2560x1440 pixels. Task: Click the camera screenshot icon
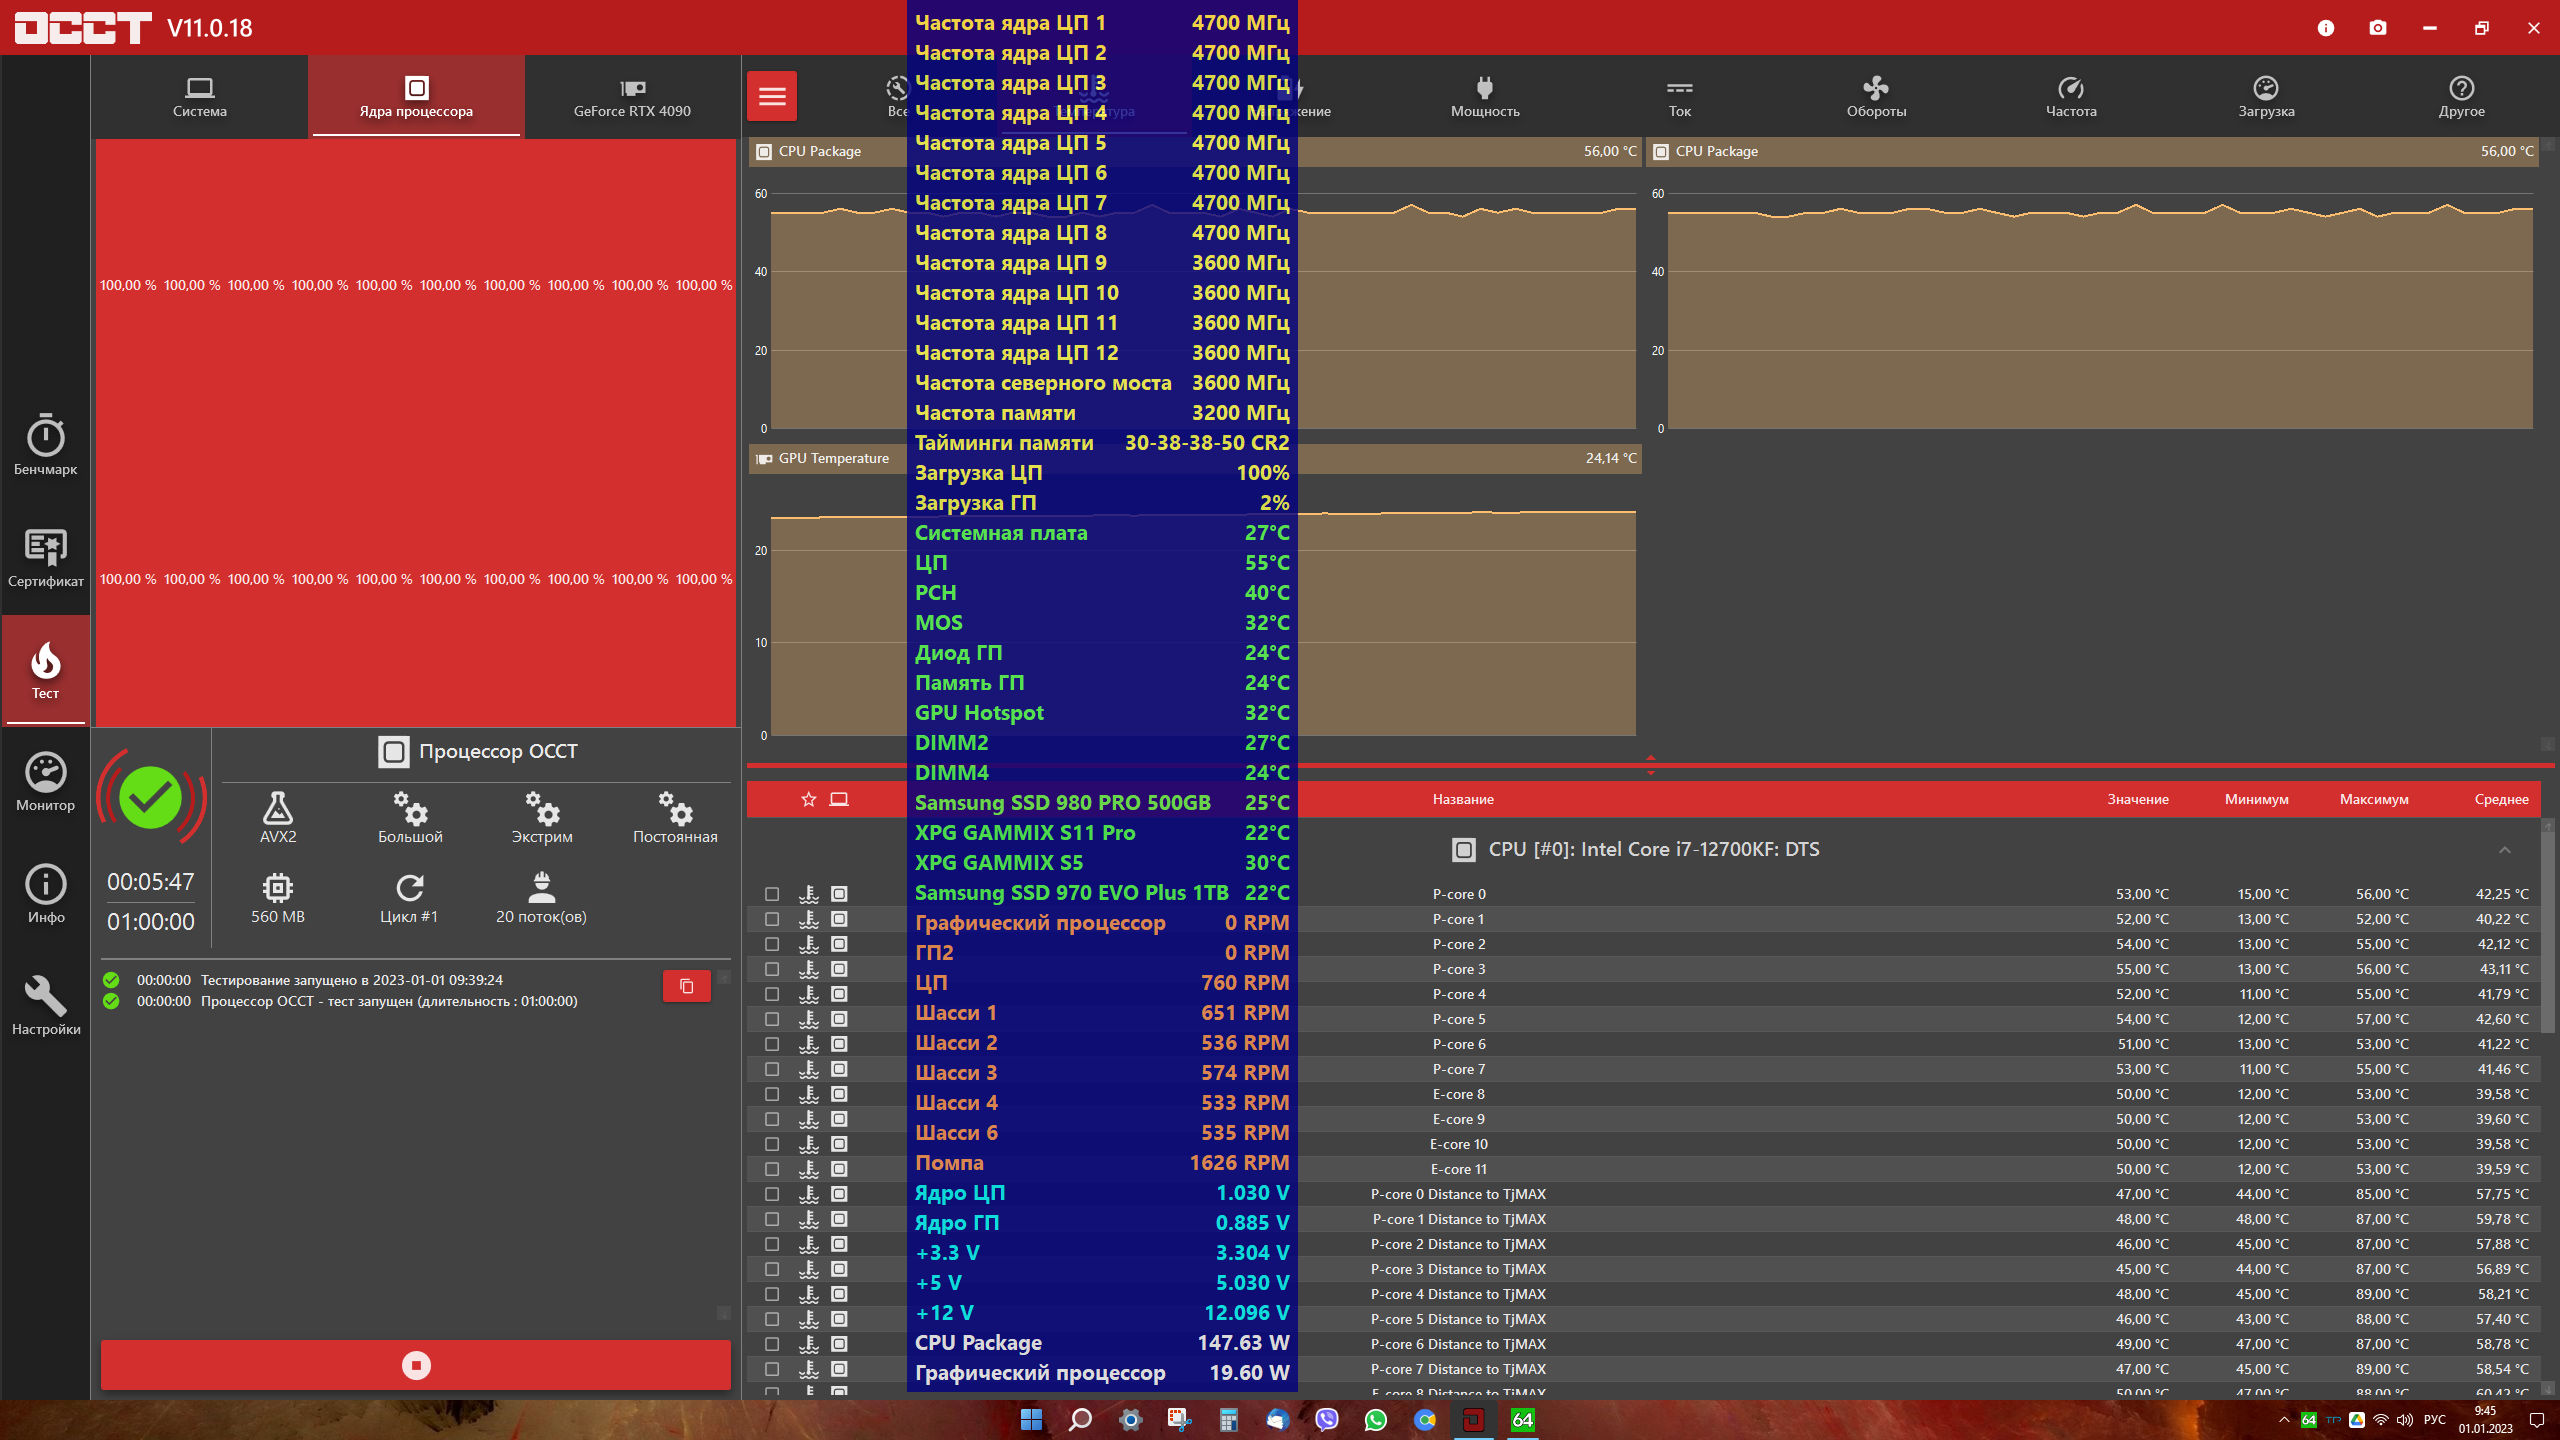(2378, 28)
